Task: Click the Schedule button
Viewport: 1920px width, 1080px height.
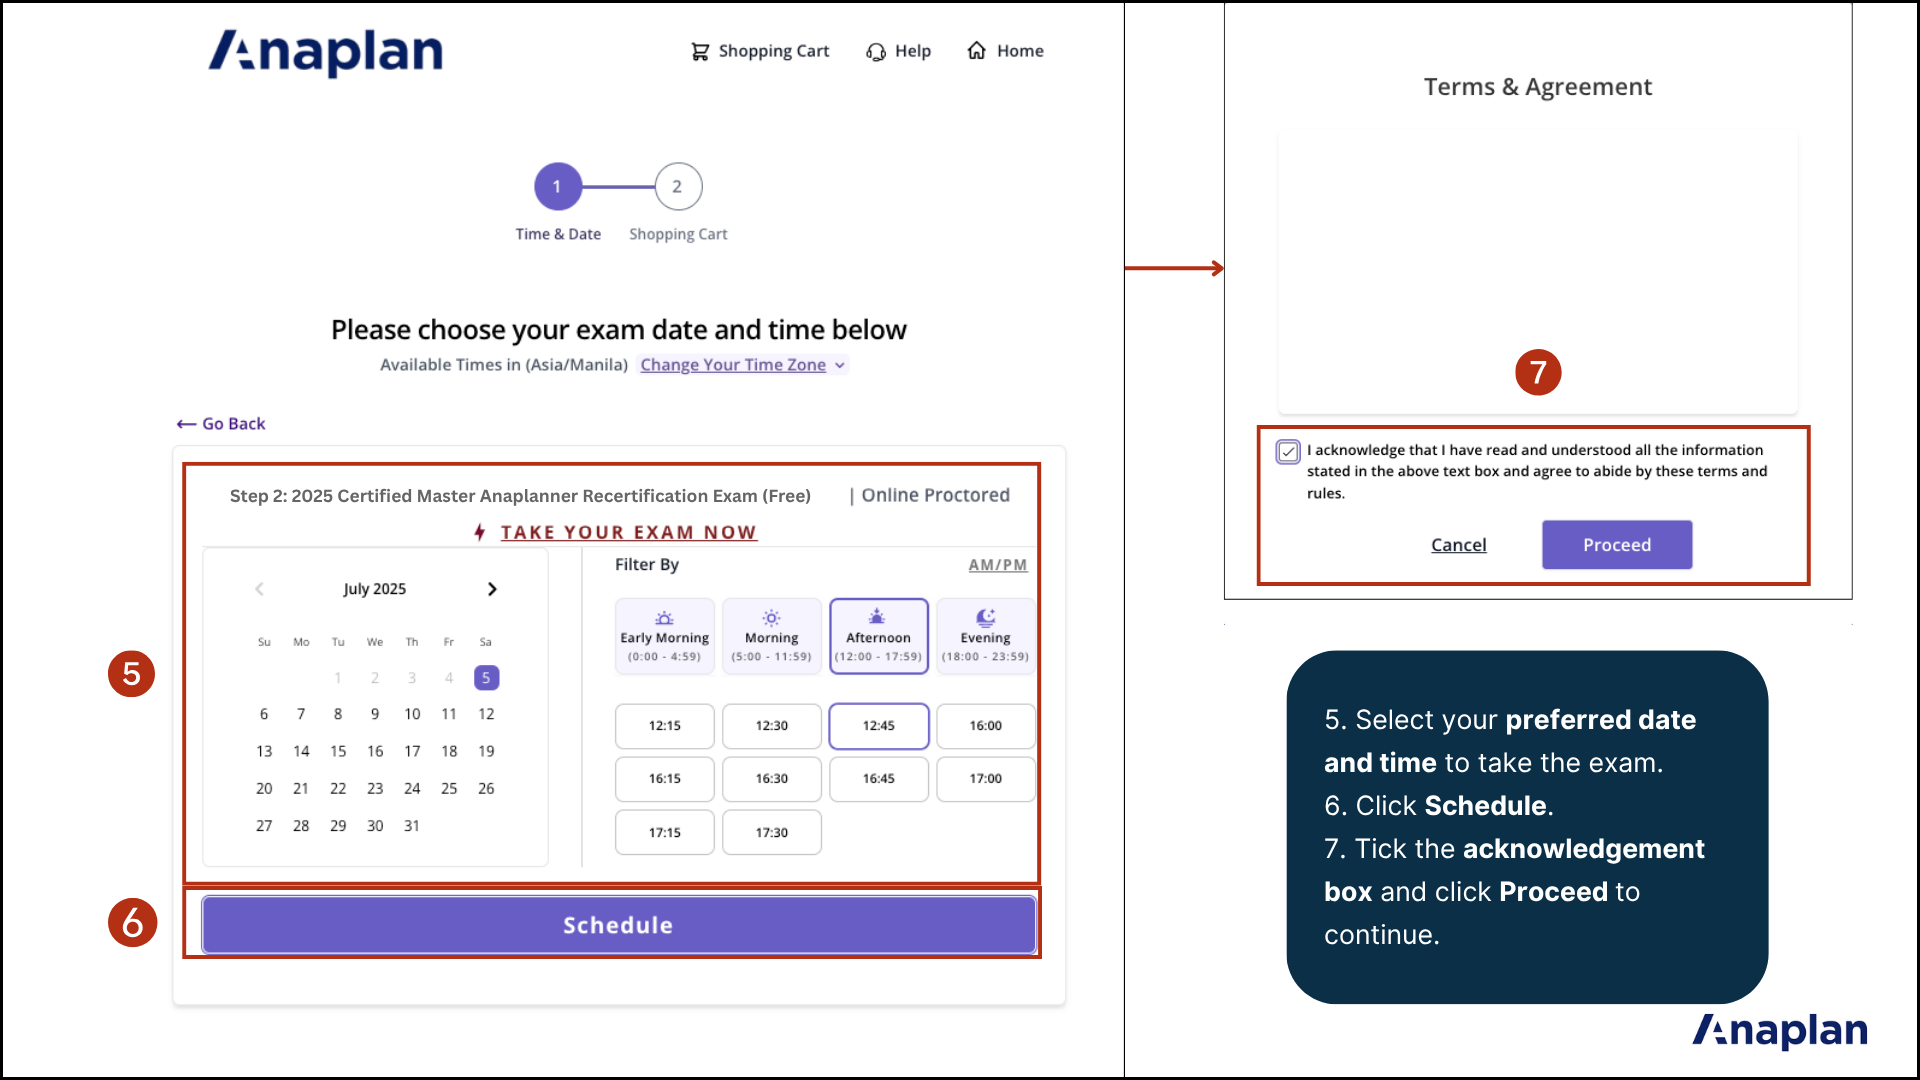Action: click(x=618, y=925)
